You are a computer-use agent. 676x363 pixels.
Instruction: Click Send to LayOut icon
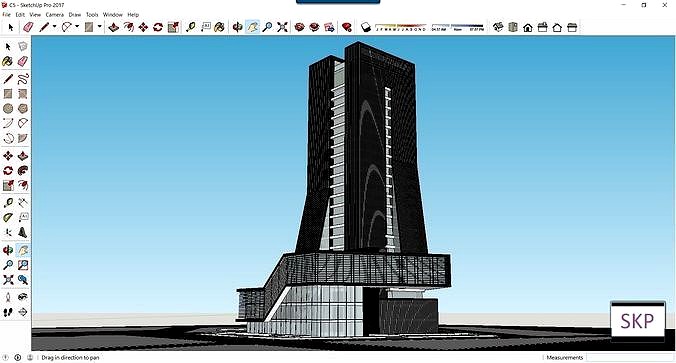coord(329,27)
